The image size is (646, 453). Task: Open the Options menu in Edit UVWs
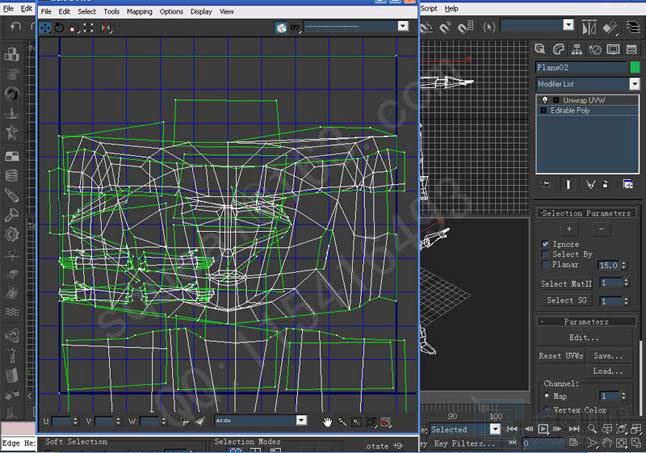tap(171, 12)
